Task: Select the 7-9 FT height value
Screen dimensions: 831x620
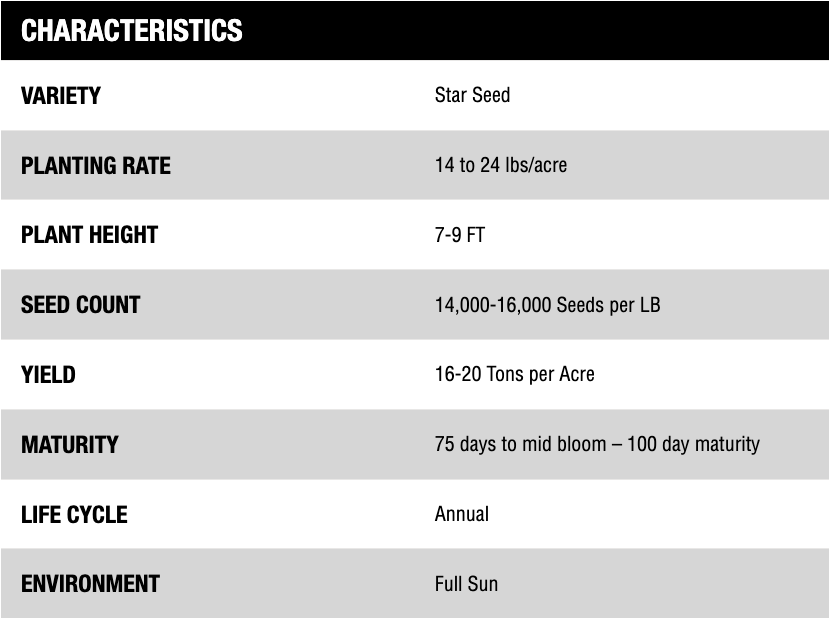Action: tap(460, 235)
